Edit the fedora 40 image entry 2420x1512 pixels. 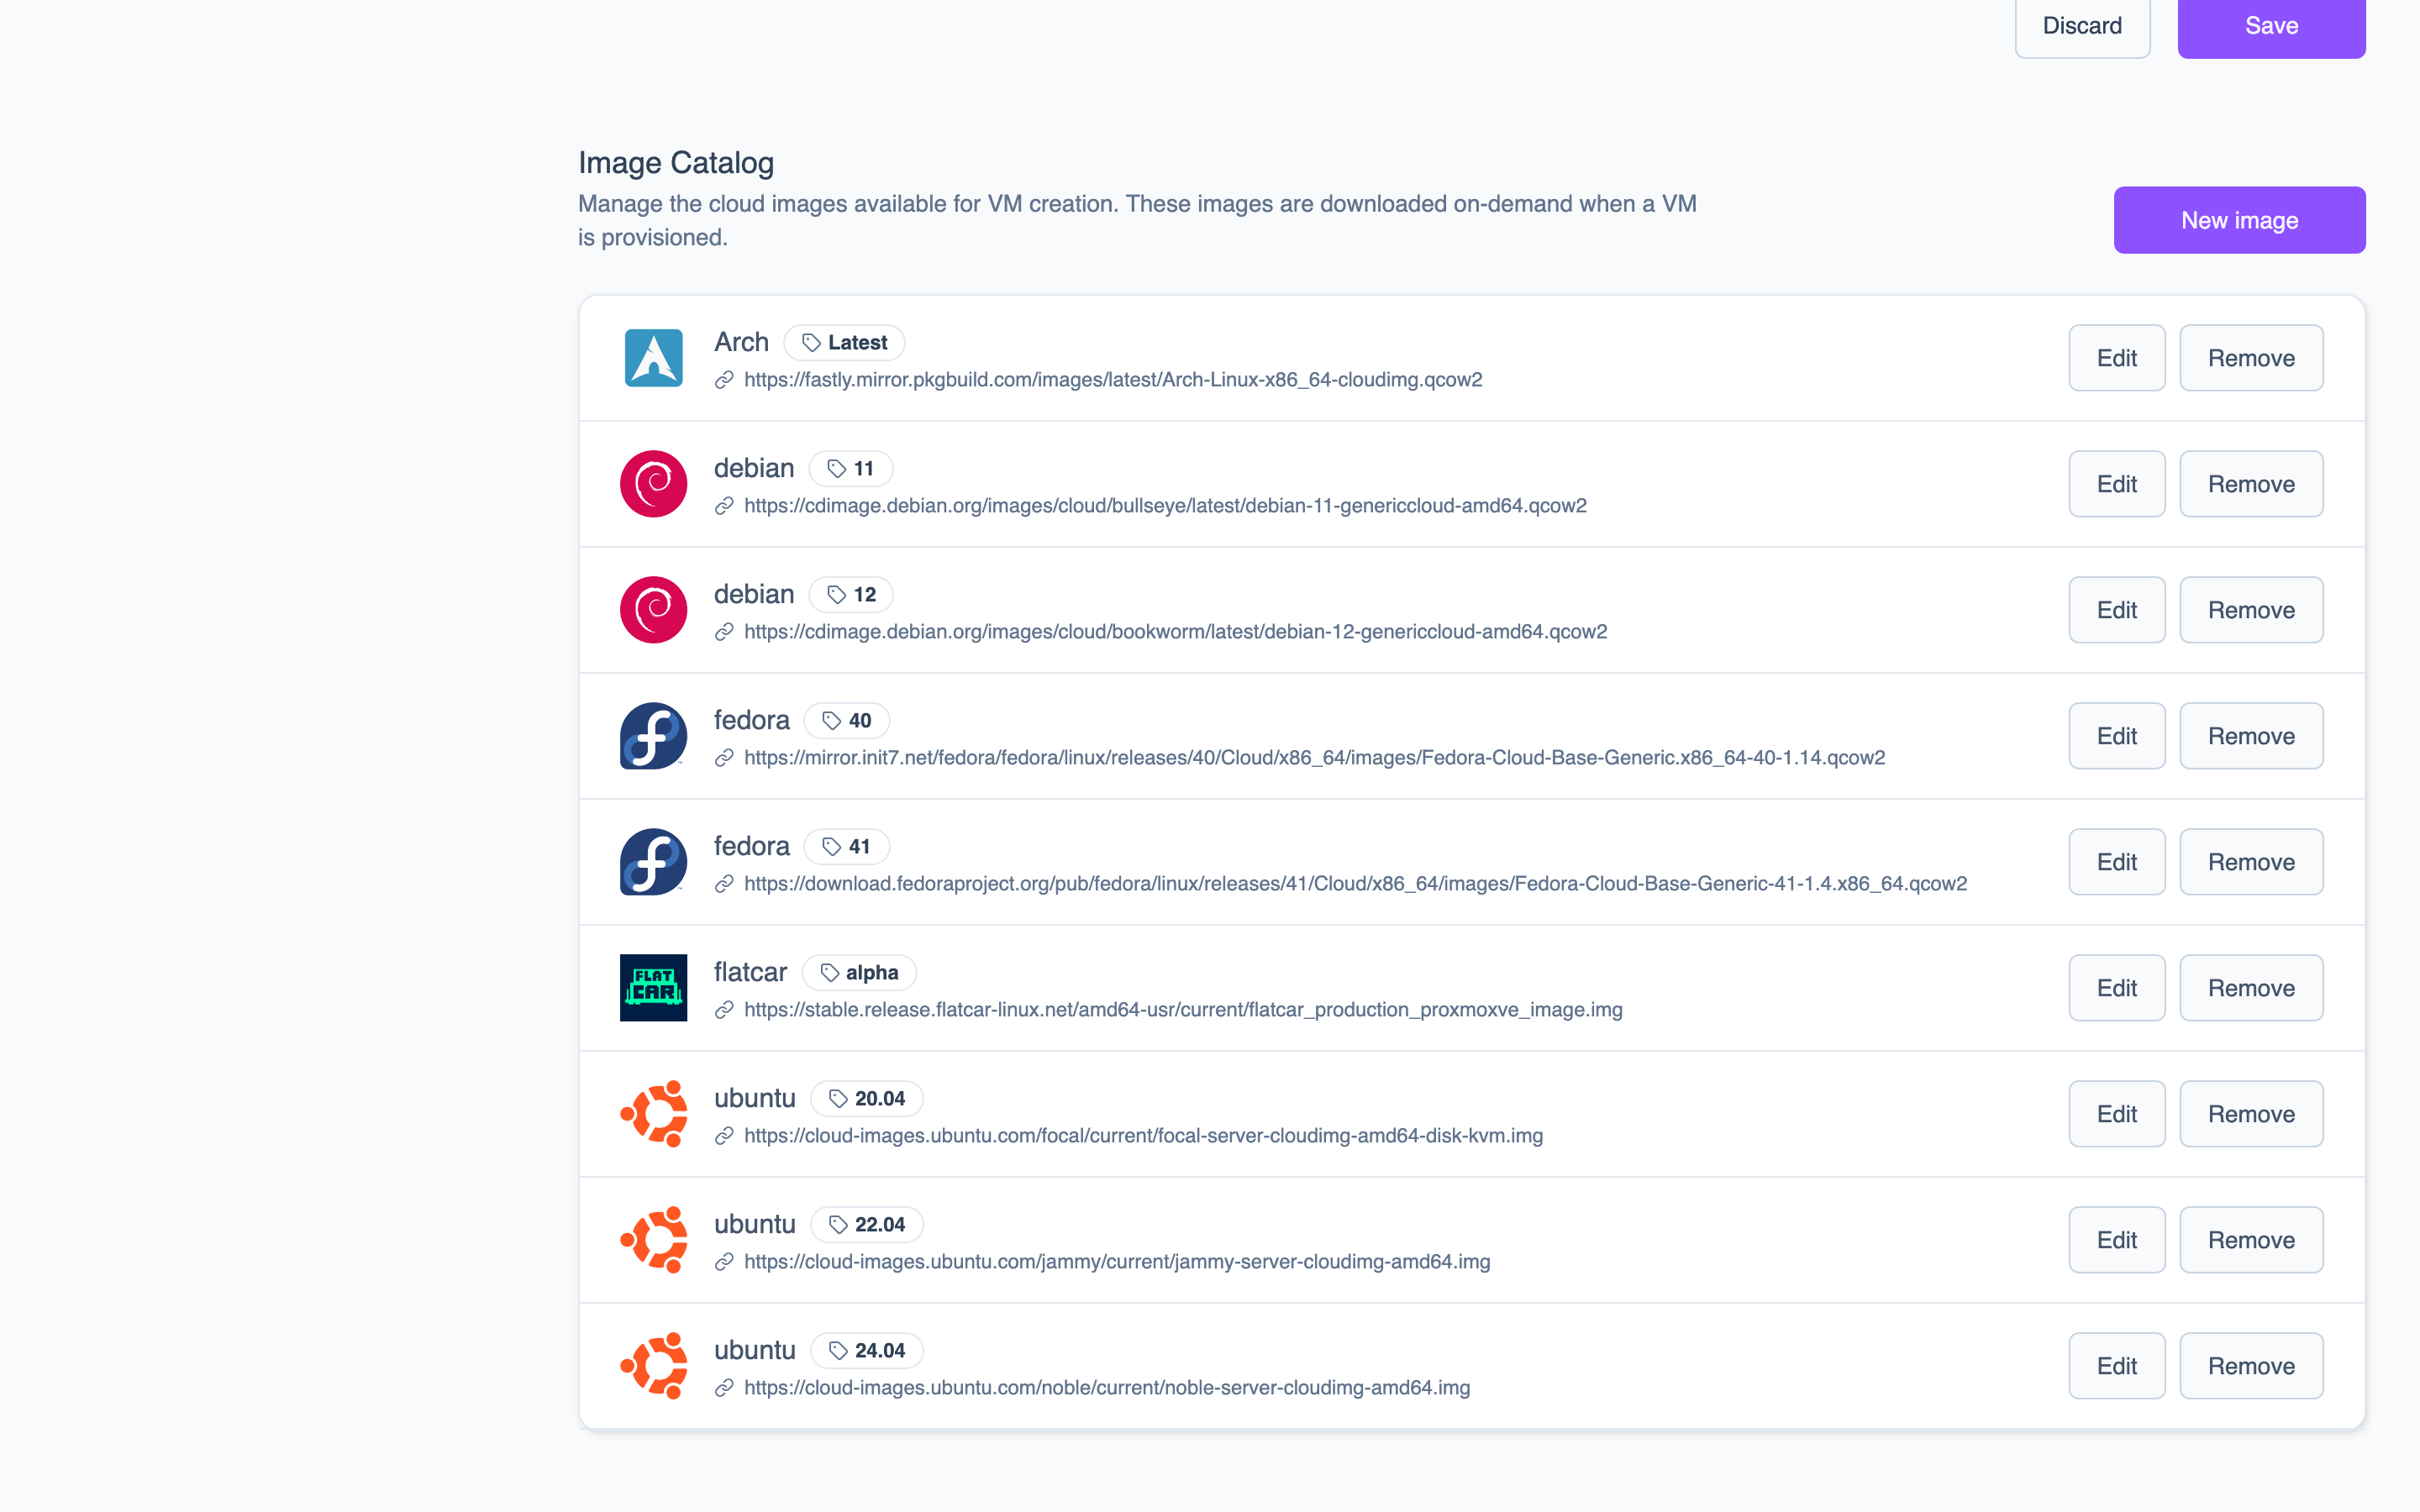click(2117, 736)
